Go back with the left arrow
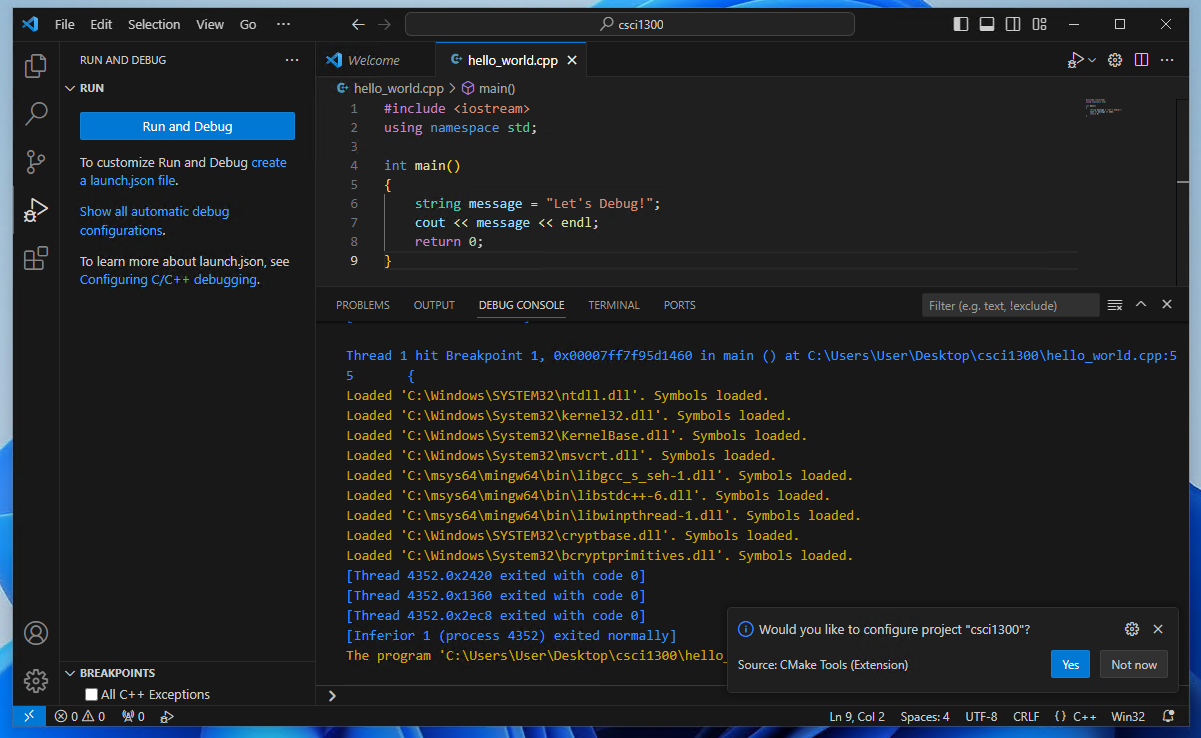 click(x=358, y=24)
